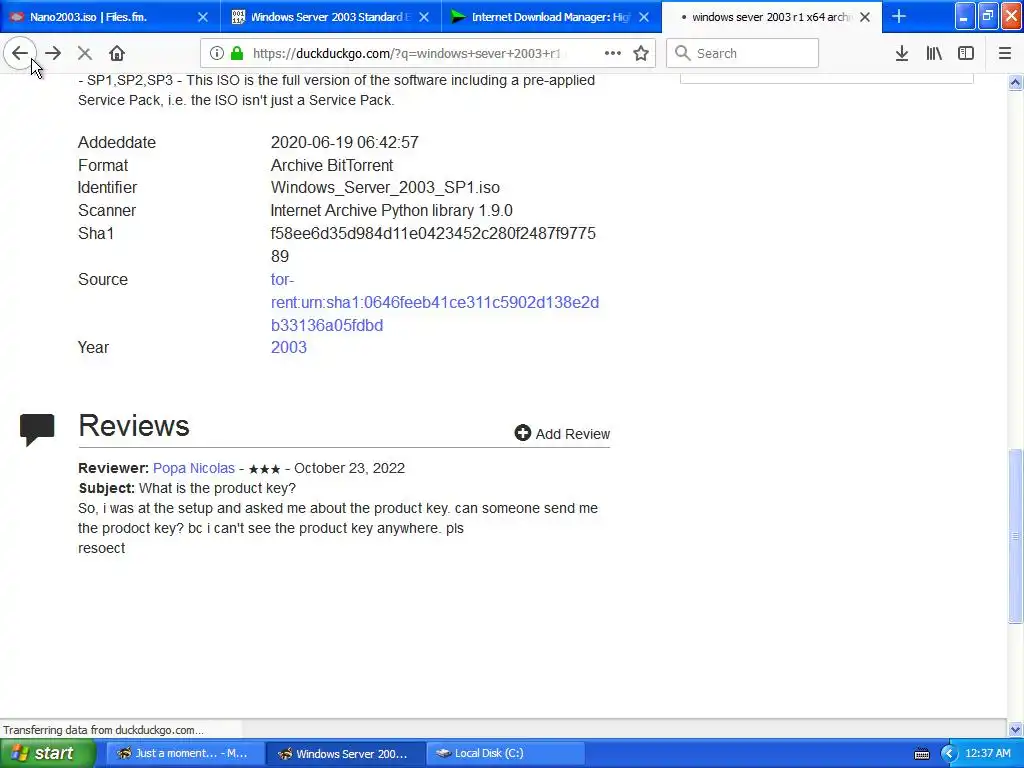Select the Scanner value Internet Archive Python library
Screen dimensions: 1024x768
point(391,210)
